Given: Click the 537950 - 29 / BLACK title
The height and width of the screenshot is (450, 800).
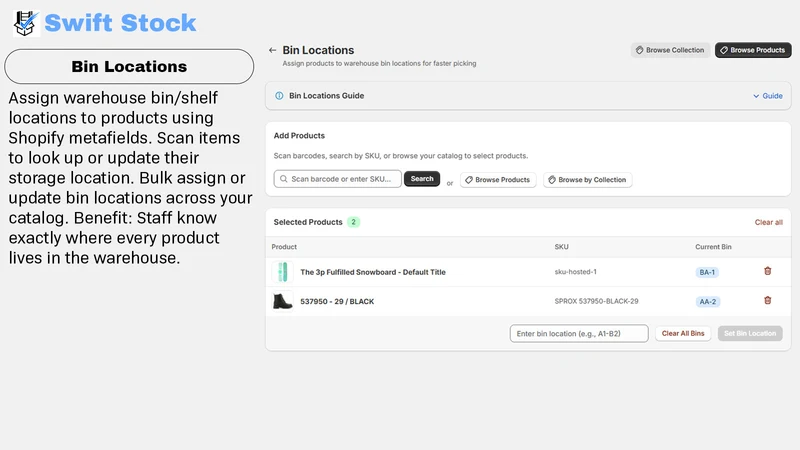Looking at the screenshot, I should [x=337, y=302].
